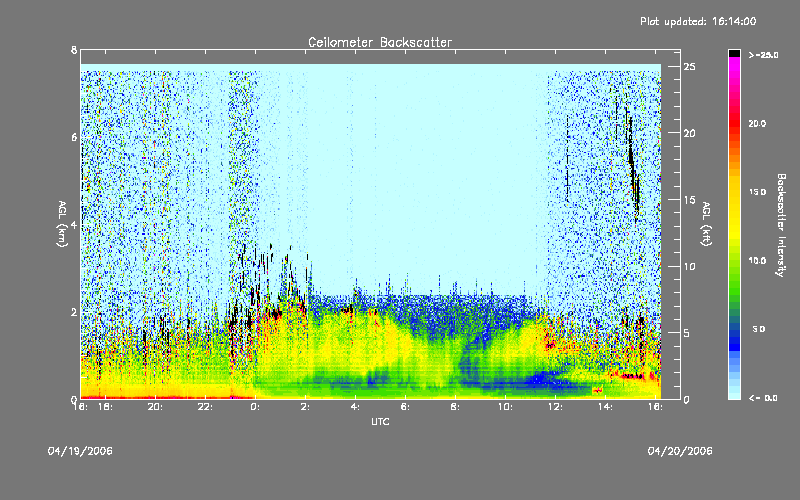This screenshot has width=800, height=500.
Task: Click the '0:' midnight time tick label
Action: tap(255, 407)
